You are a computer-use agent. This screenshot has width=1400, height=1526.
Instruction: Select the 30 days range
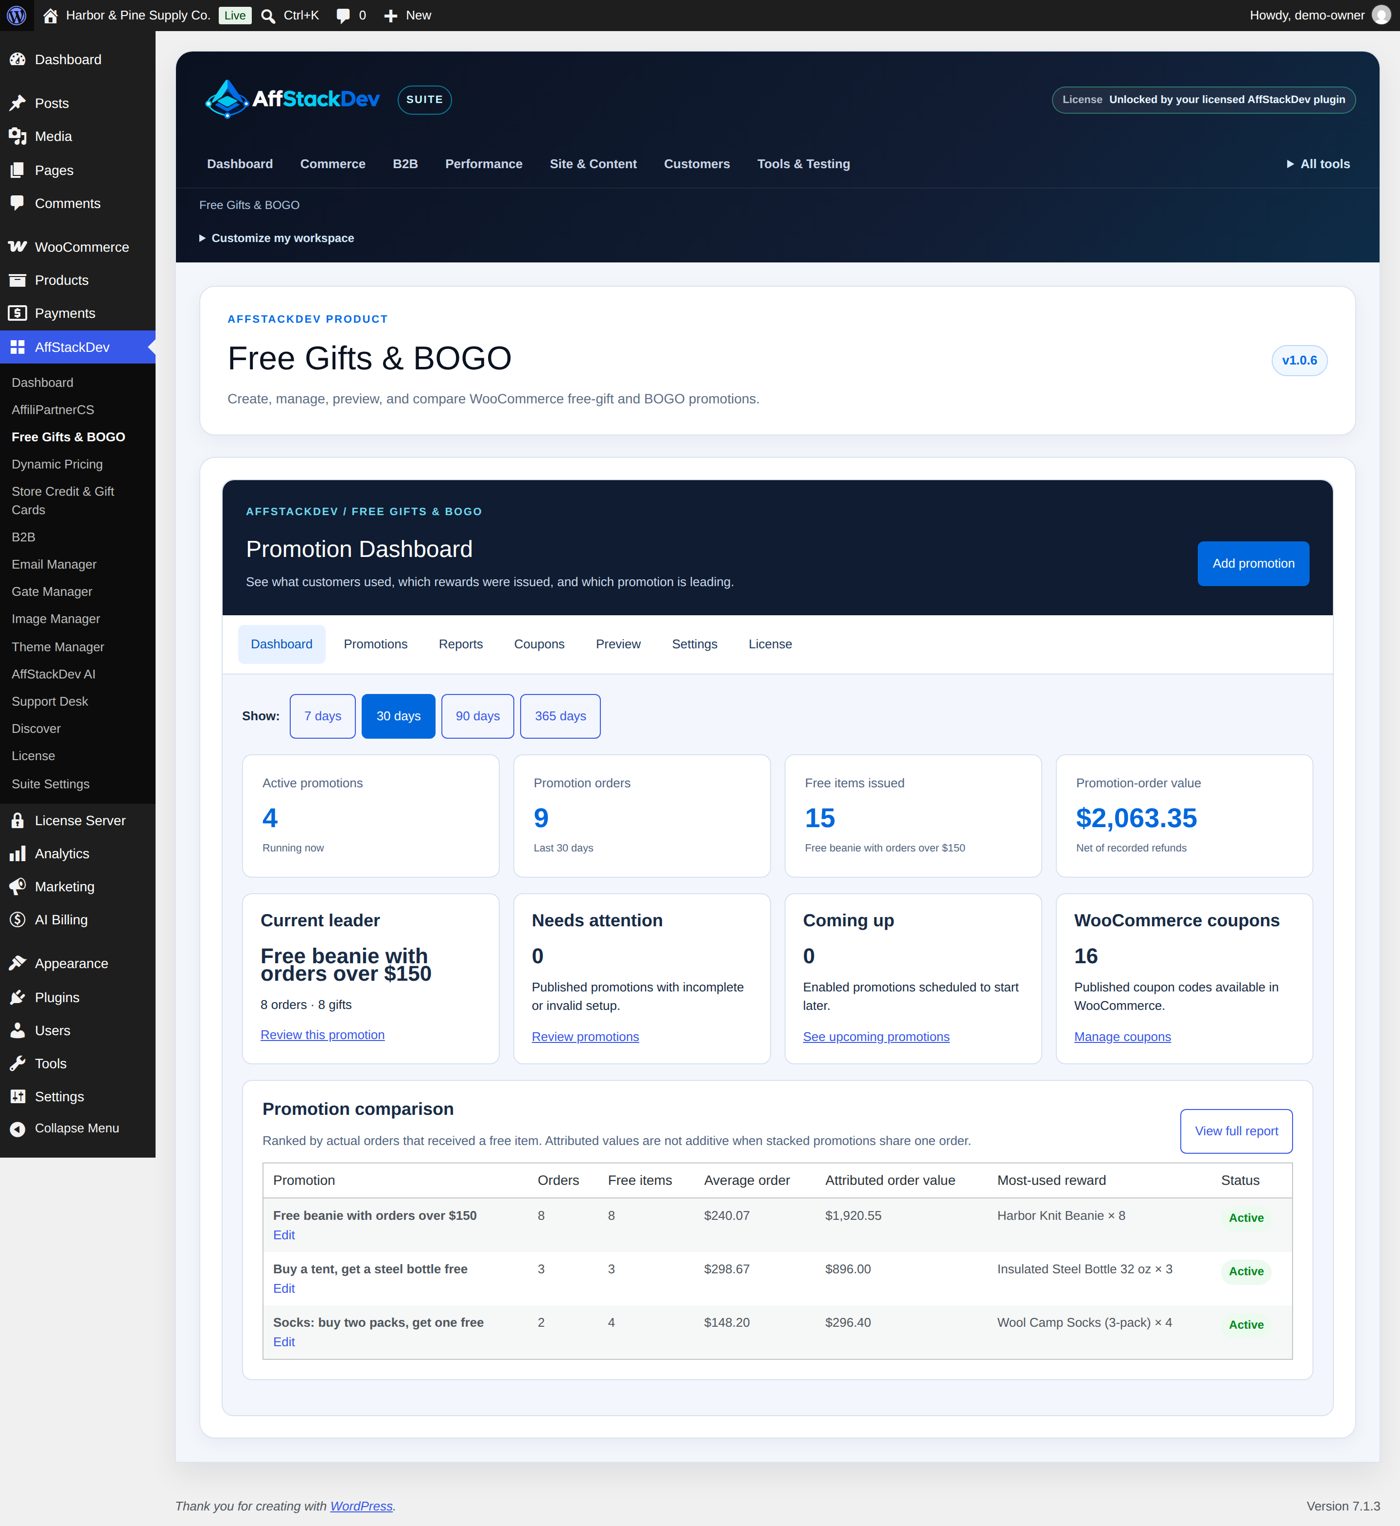[398, 716]
